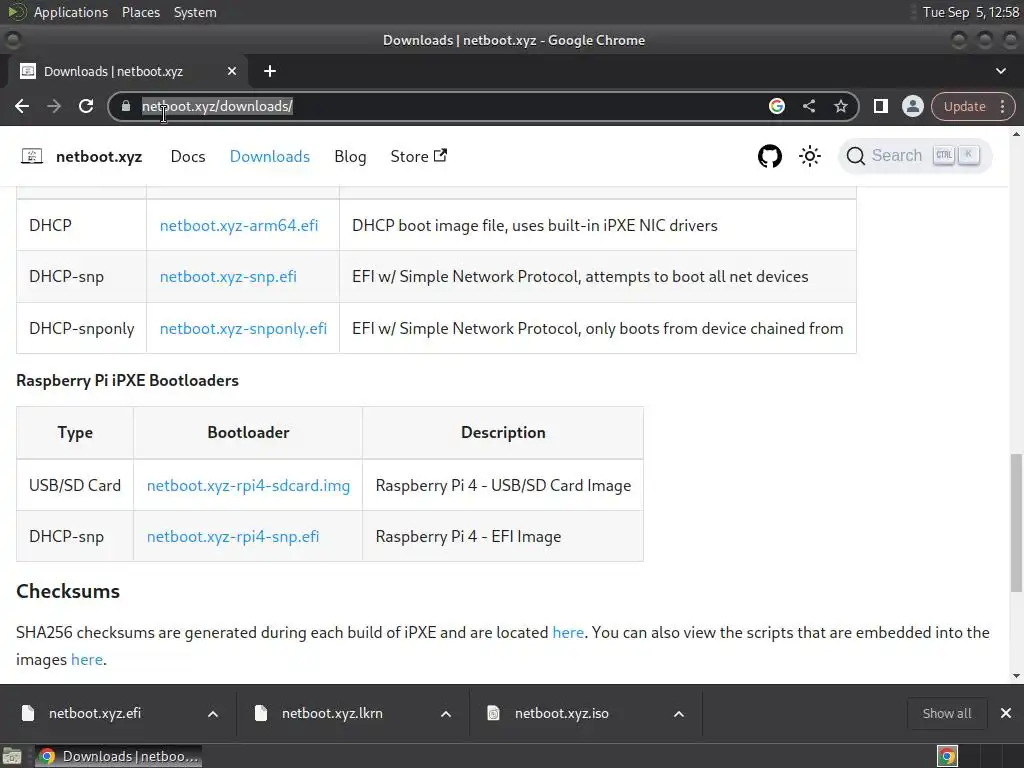Viewport: 1024px width, 768px height.
Task: Click the netboot.xyz.iso disc file icon
Action: [494, 713]
